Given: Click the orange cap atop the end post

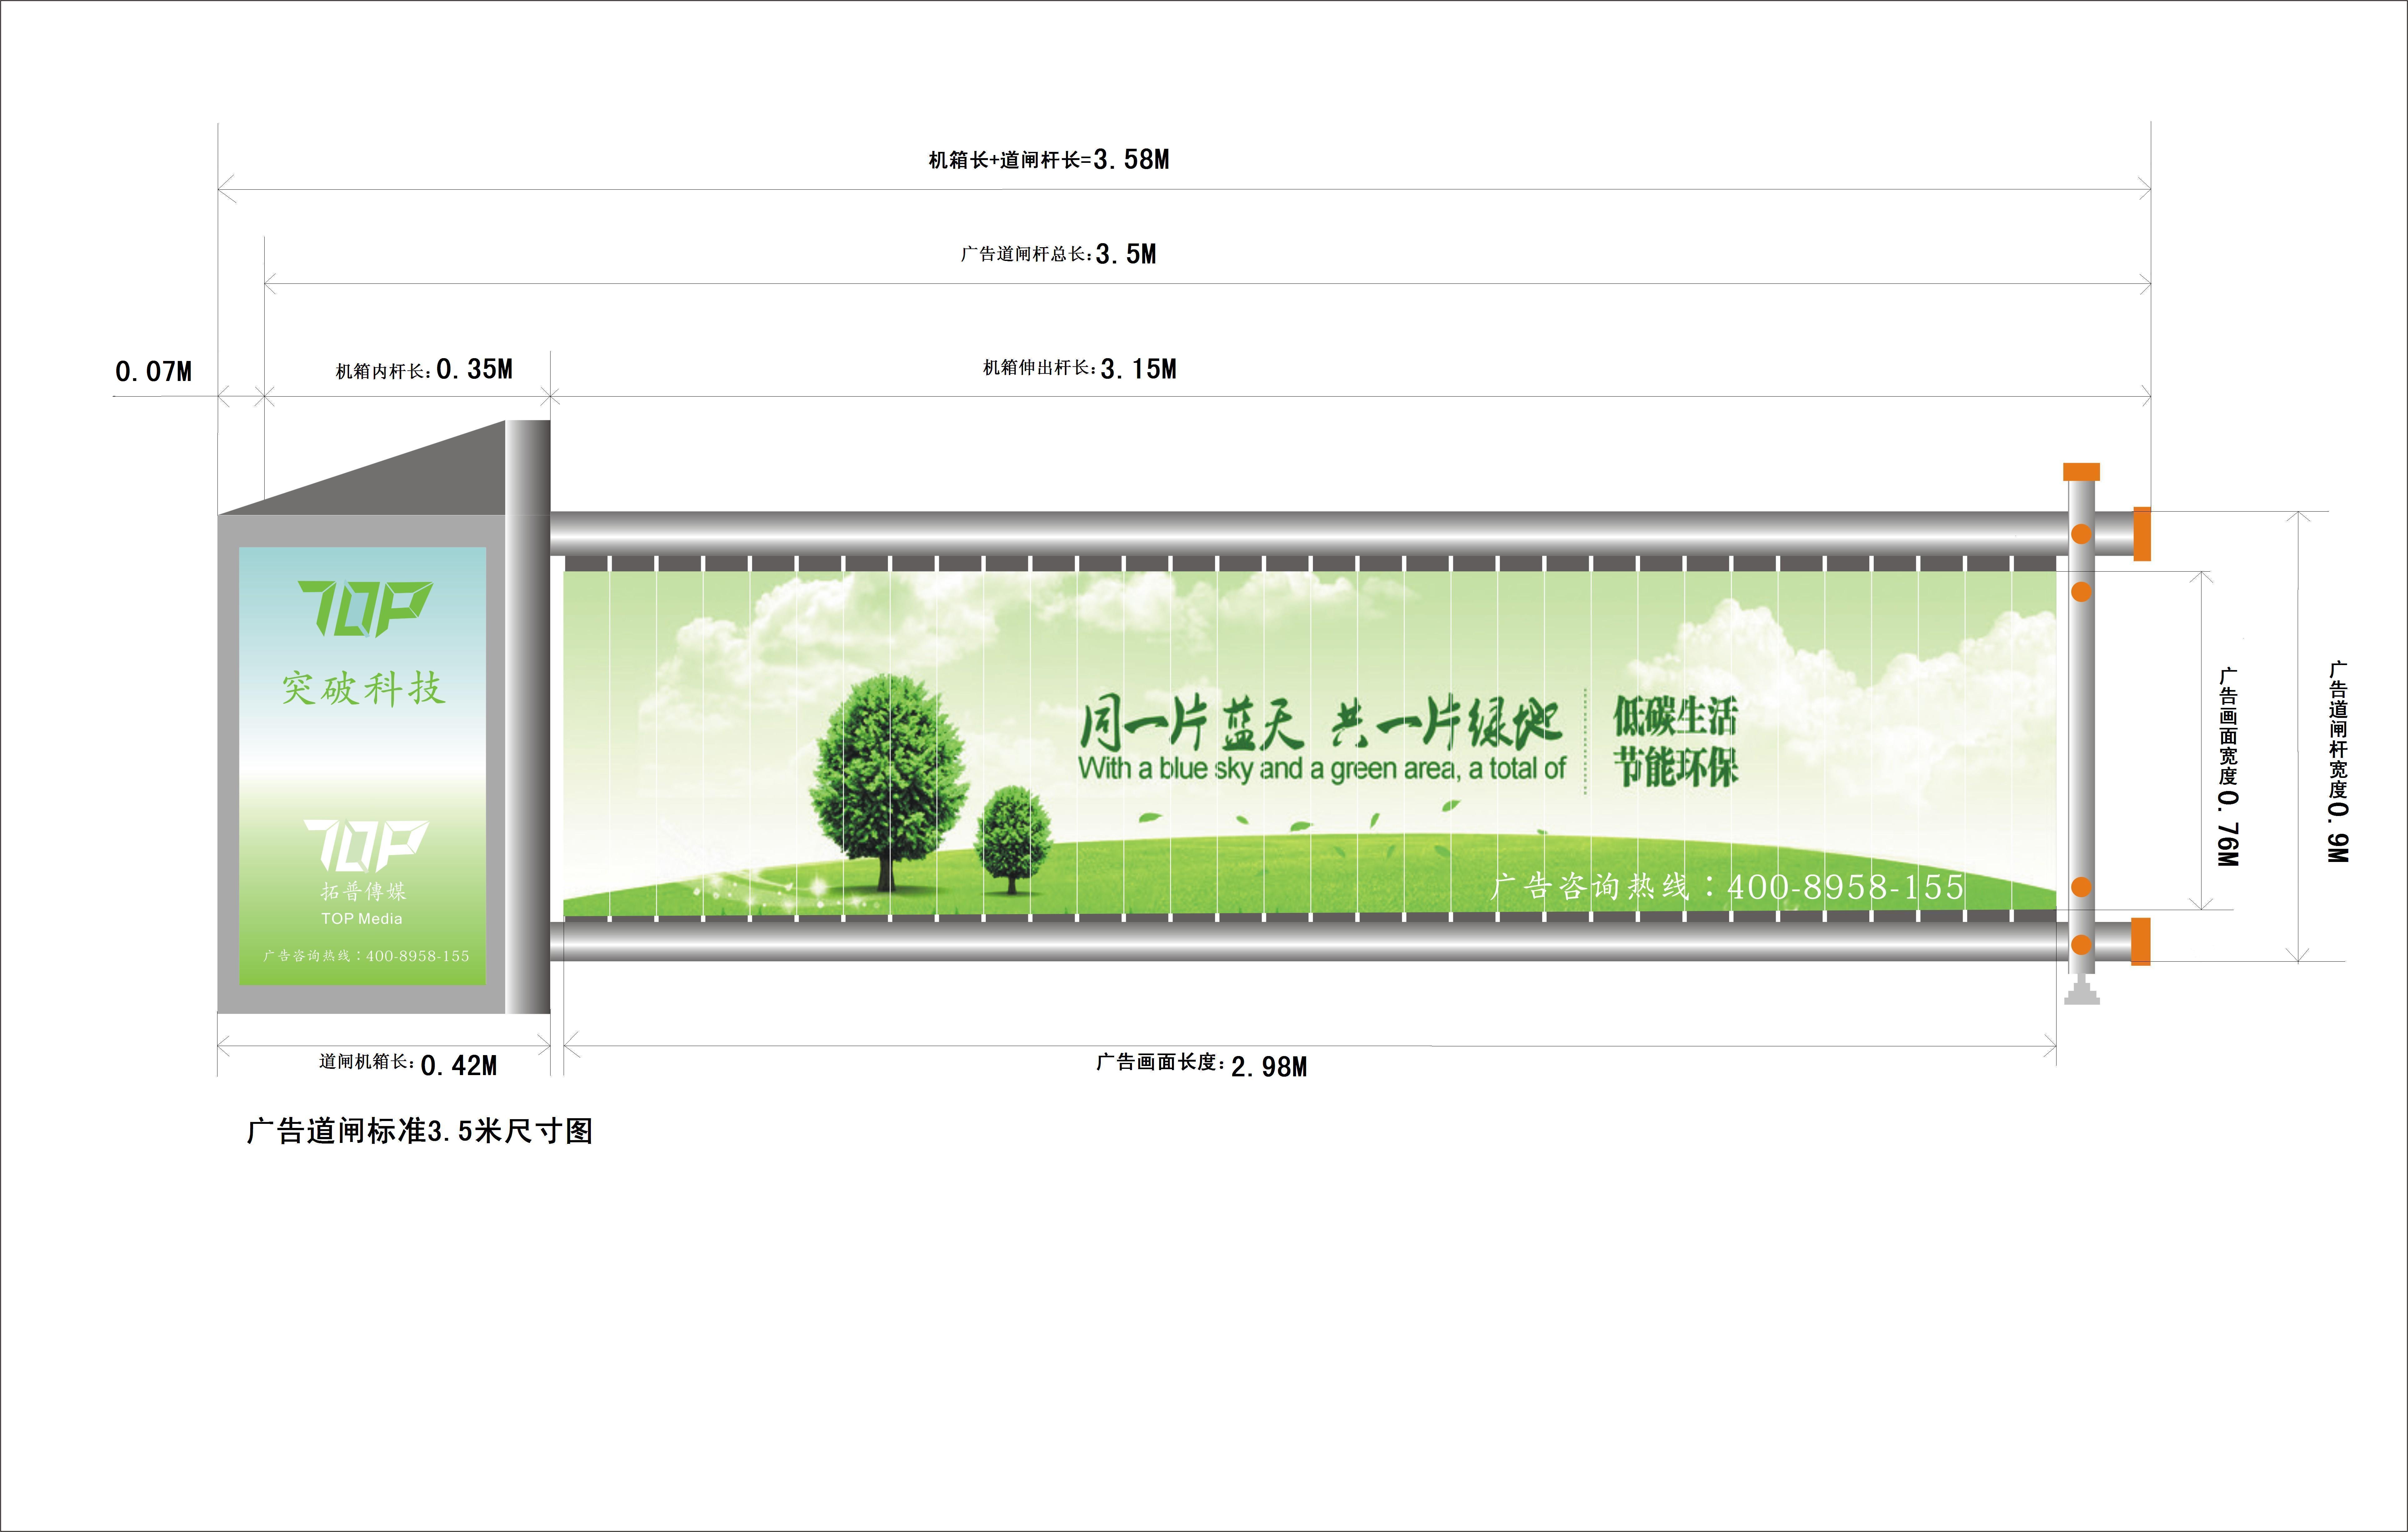Looking at the screenshot, I should click(2081, 472).
